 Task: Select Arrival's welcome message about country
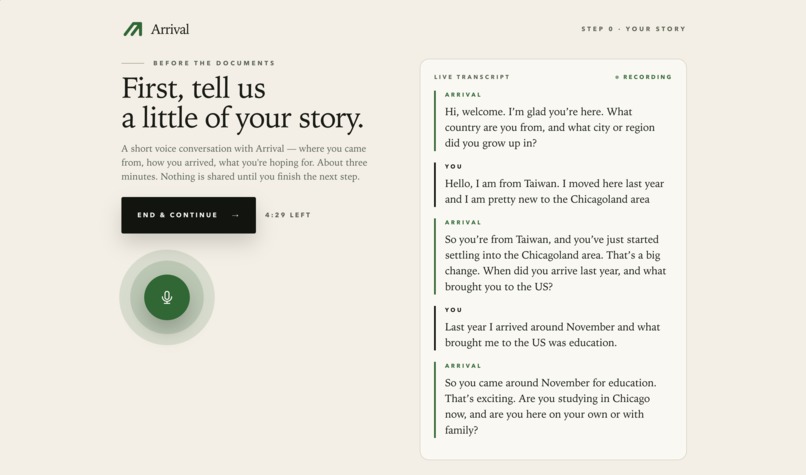click(549, 127)
